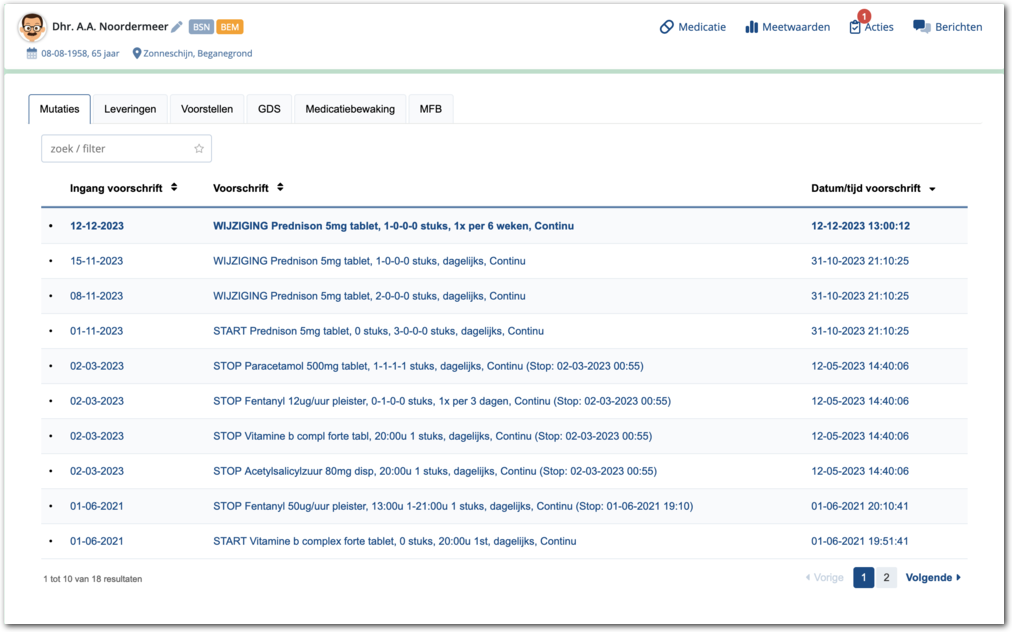The height and width of the screenshot is (632, 1012).
Task: Go to page 2 of results
Action: tap(886, 577)
